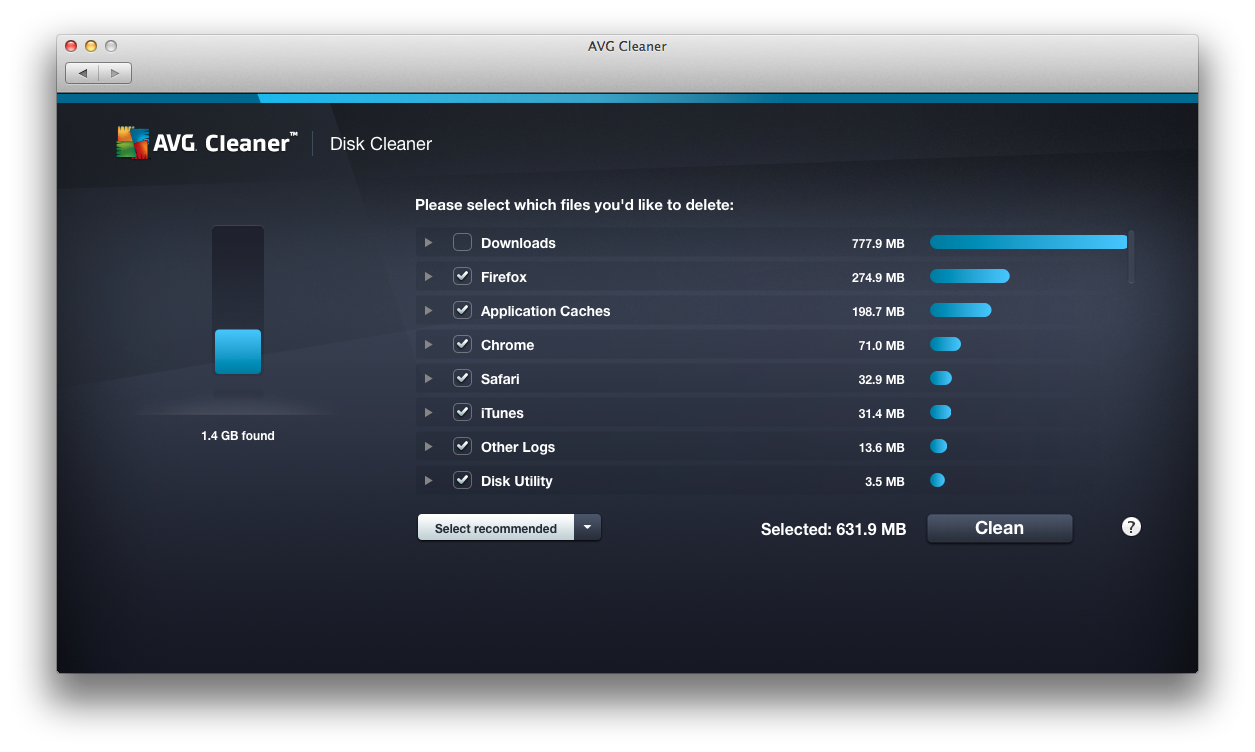Expand the Chrome row disclosure triangle
This screenshot has height=752, width=1255.
[428, 345]
